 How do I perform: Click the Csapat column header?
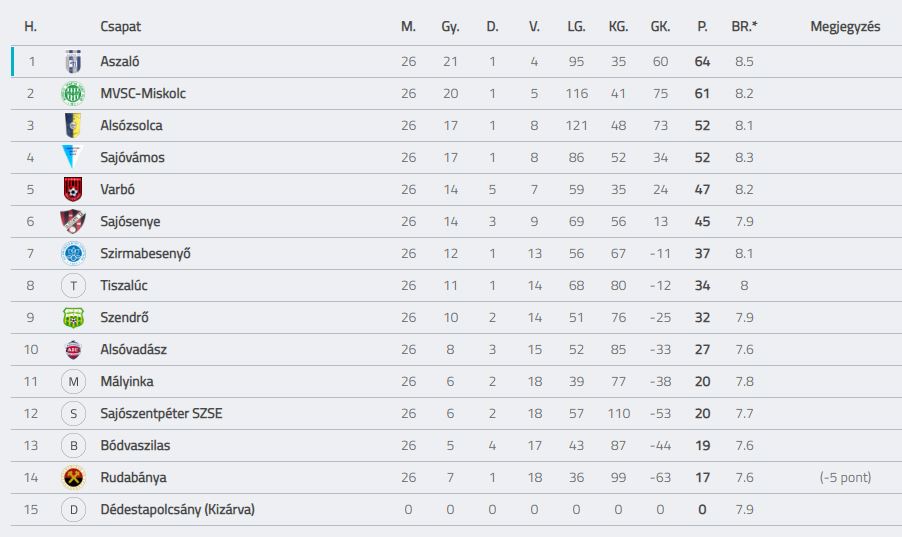pos(120,26)
